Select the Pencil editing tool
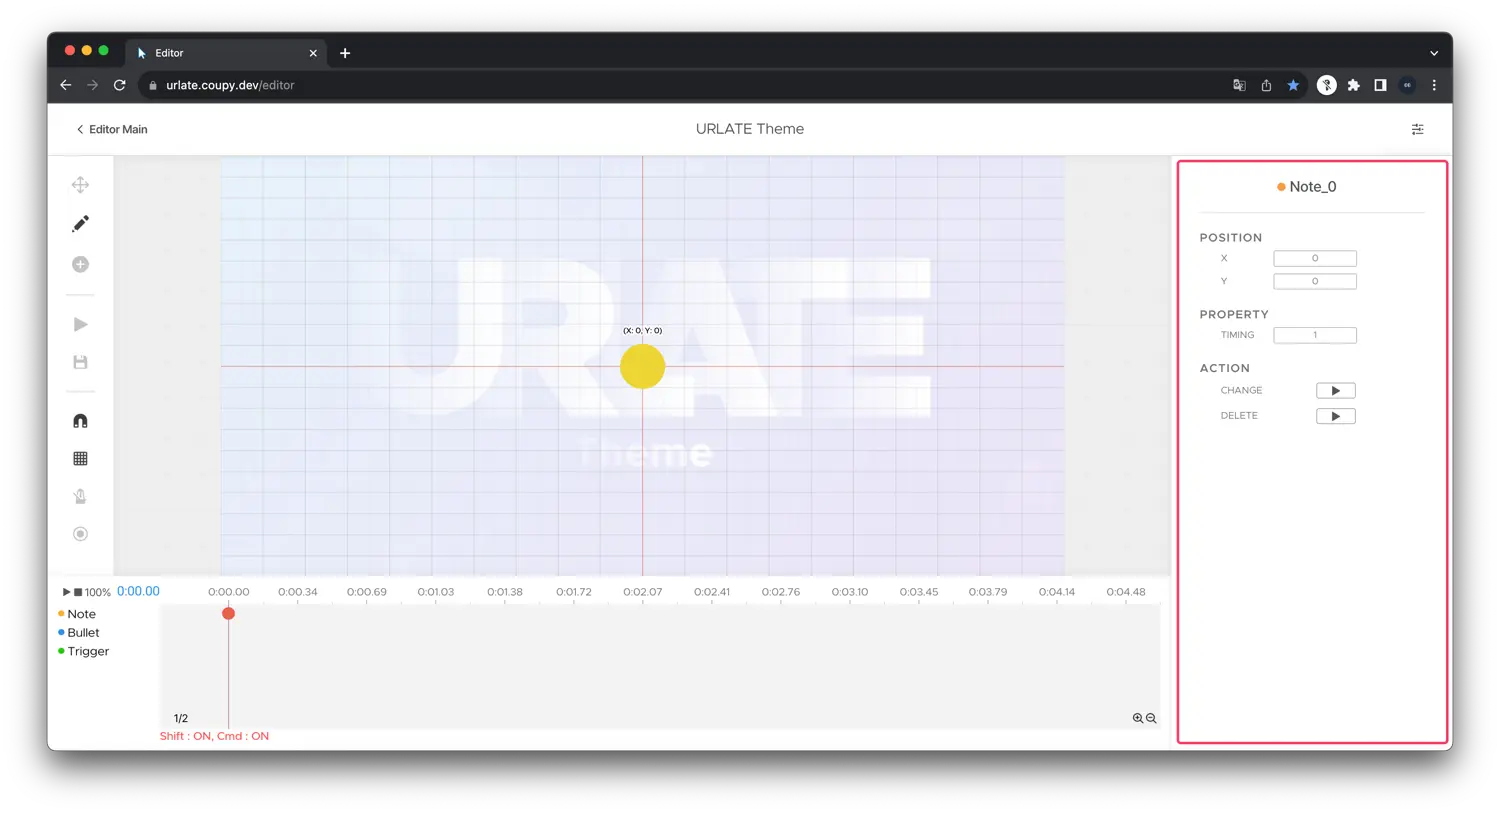 pyautogui.click(x=80, y=223)
